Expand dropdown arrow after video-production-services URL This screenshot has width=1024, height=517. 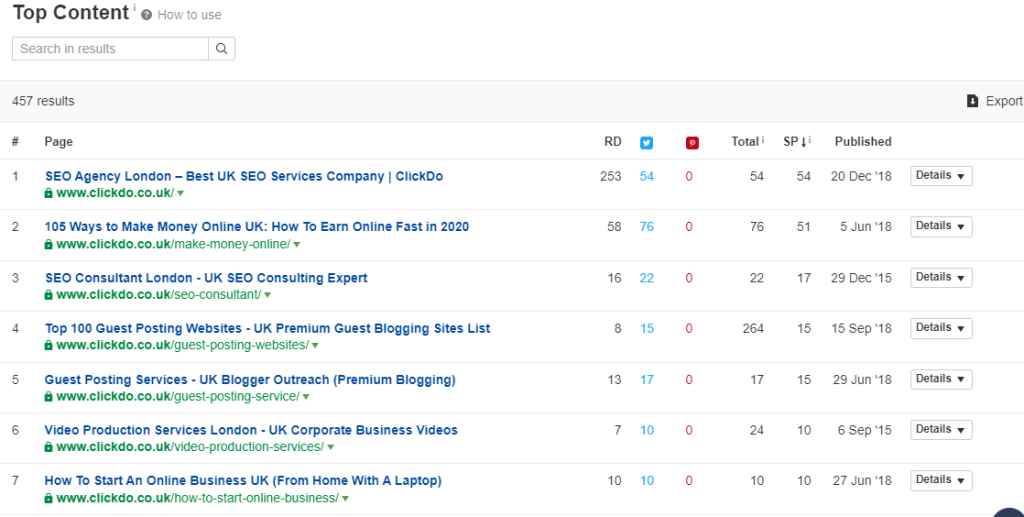330,448
